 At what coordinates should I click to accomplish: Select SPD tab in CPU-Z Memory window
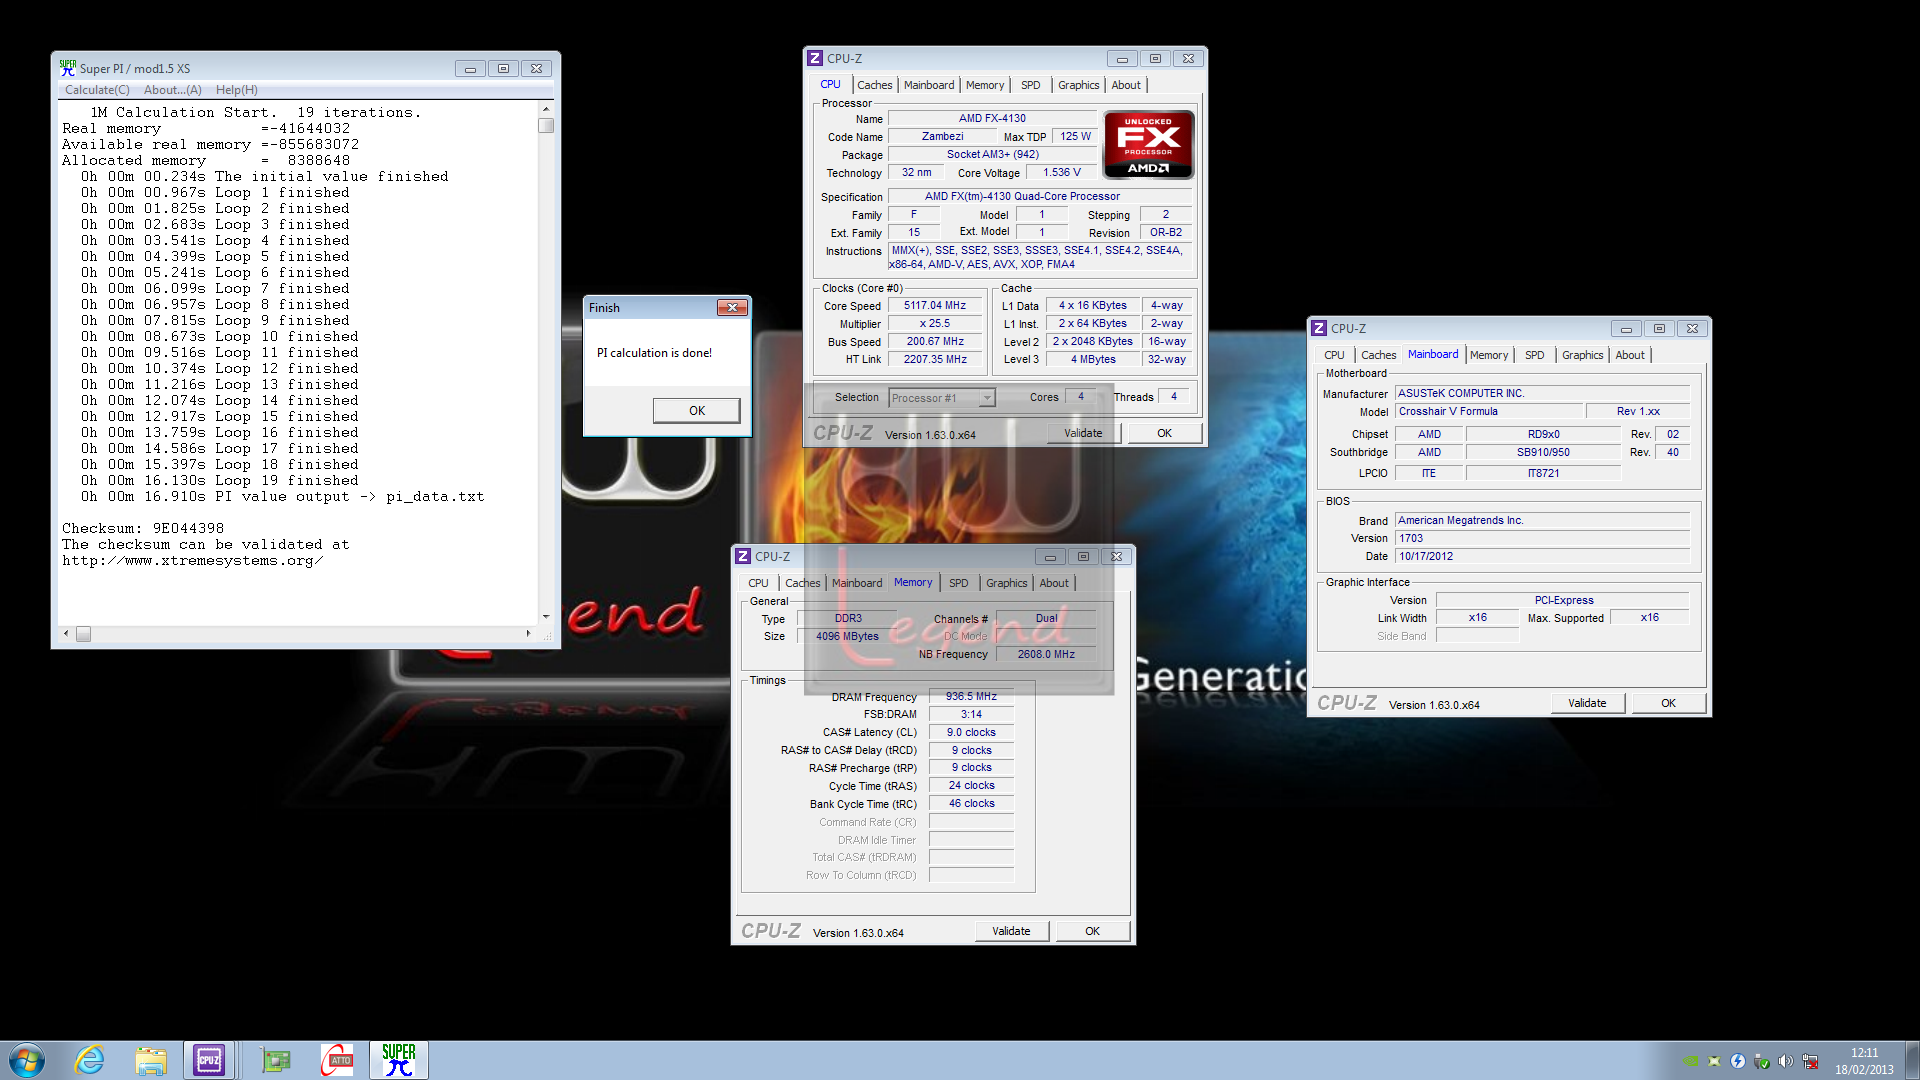click(958, 583)
